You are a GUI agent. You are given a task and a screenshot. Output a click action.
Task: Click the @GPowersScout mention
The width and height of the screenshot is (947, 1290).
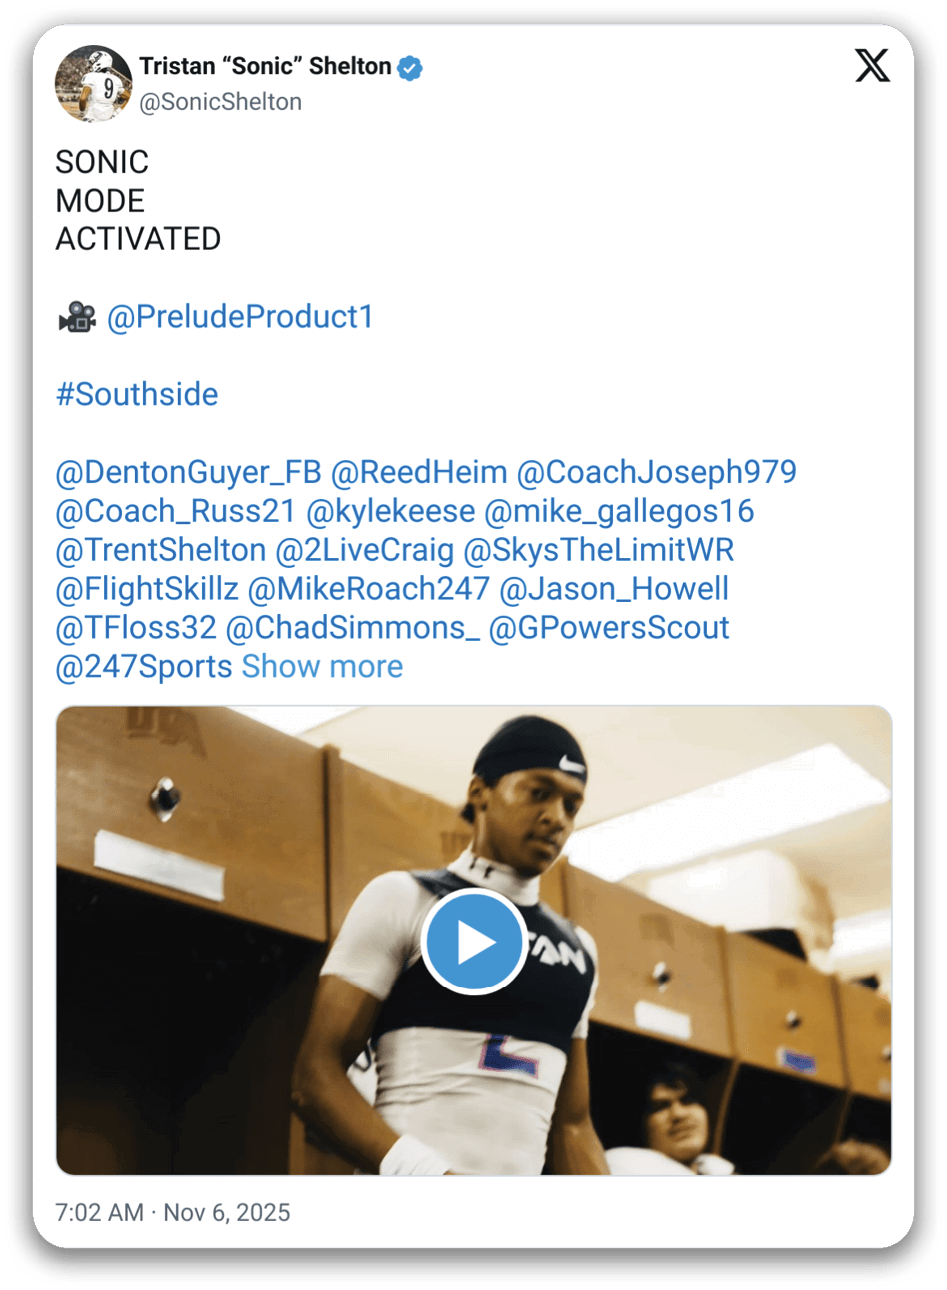point(609,628)
